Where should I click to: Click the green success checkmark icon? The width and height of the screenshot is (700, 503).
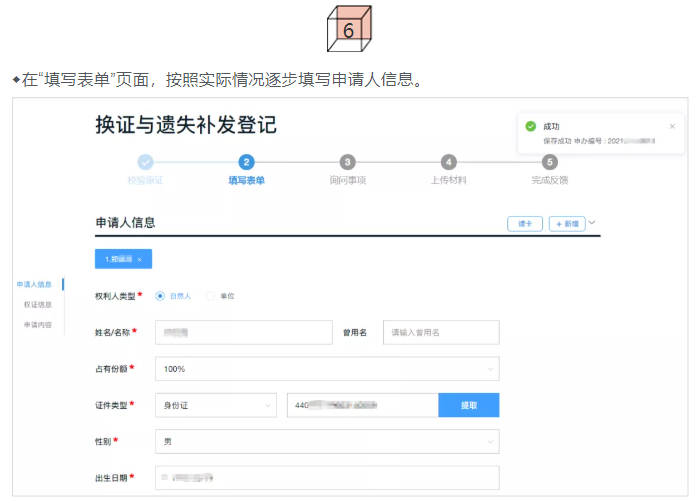[x=530, y=127]
